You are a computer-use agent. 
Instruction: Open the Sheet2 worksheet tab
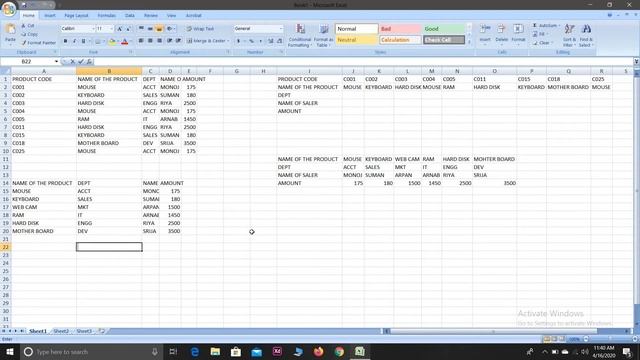tap(61, 331)
